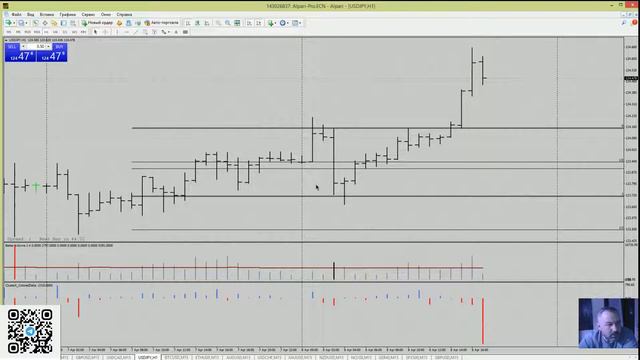Toggle the Авто-торговля button
Screen dimensions: 640x360
tap(161, 23)
